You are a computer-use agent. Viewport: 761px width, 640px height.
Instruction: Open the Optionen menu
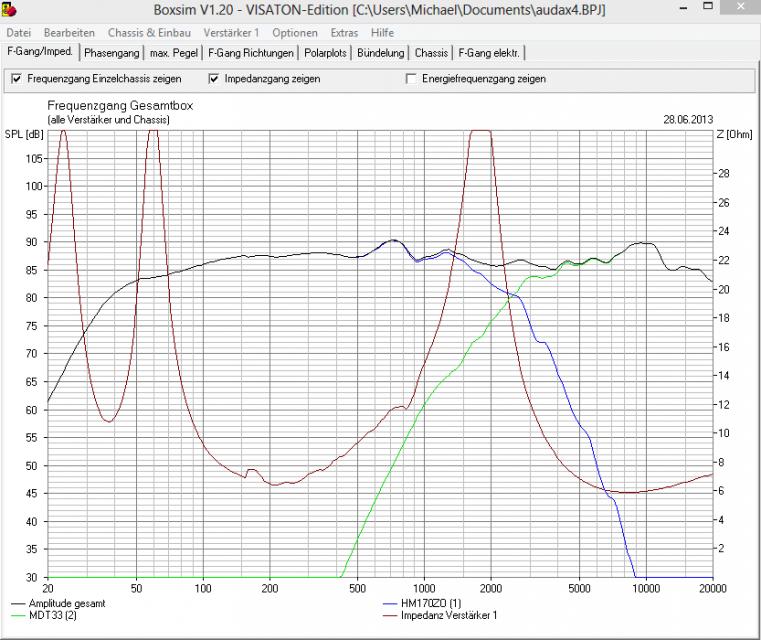(x=295, y=33)
